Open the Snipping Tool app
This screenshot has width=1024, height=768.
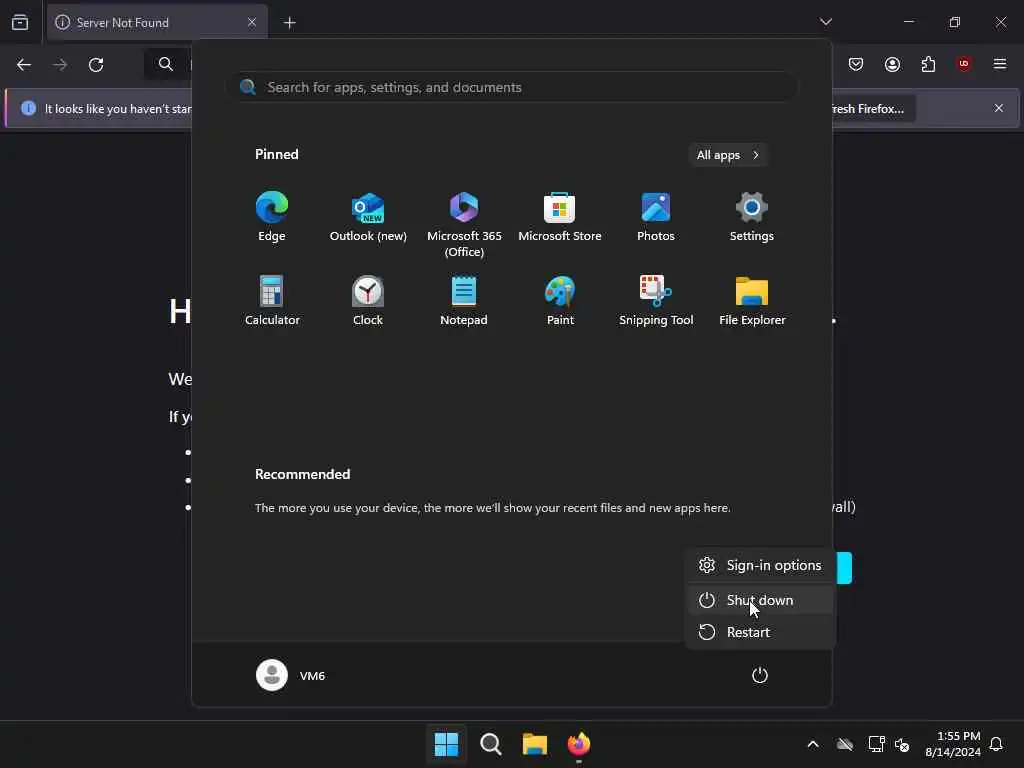pyautogui.click(x=656, y=300)
